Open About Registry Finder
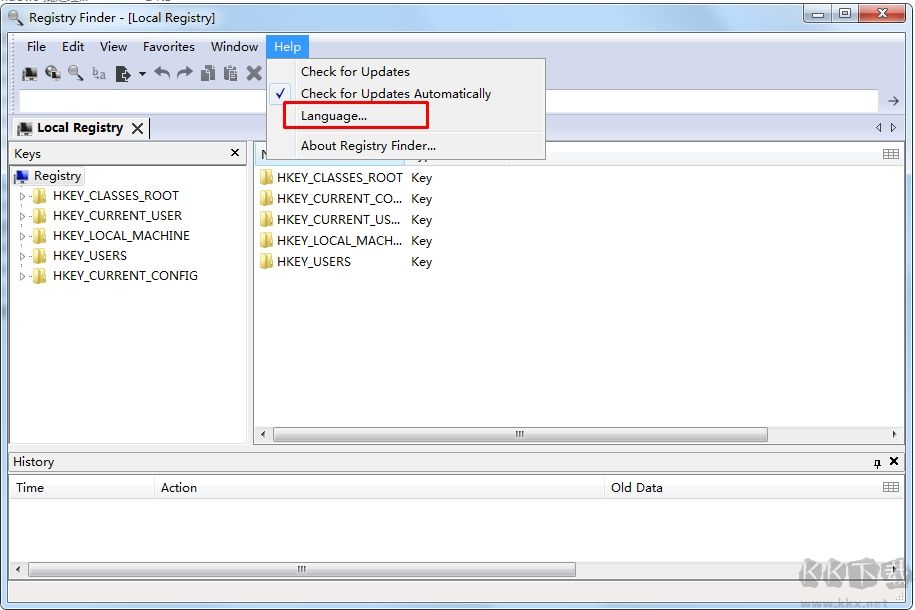The width and height of the screenshot is (915, 610). click(x=367, y=145)
